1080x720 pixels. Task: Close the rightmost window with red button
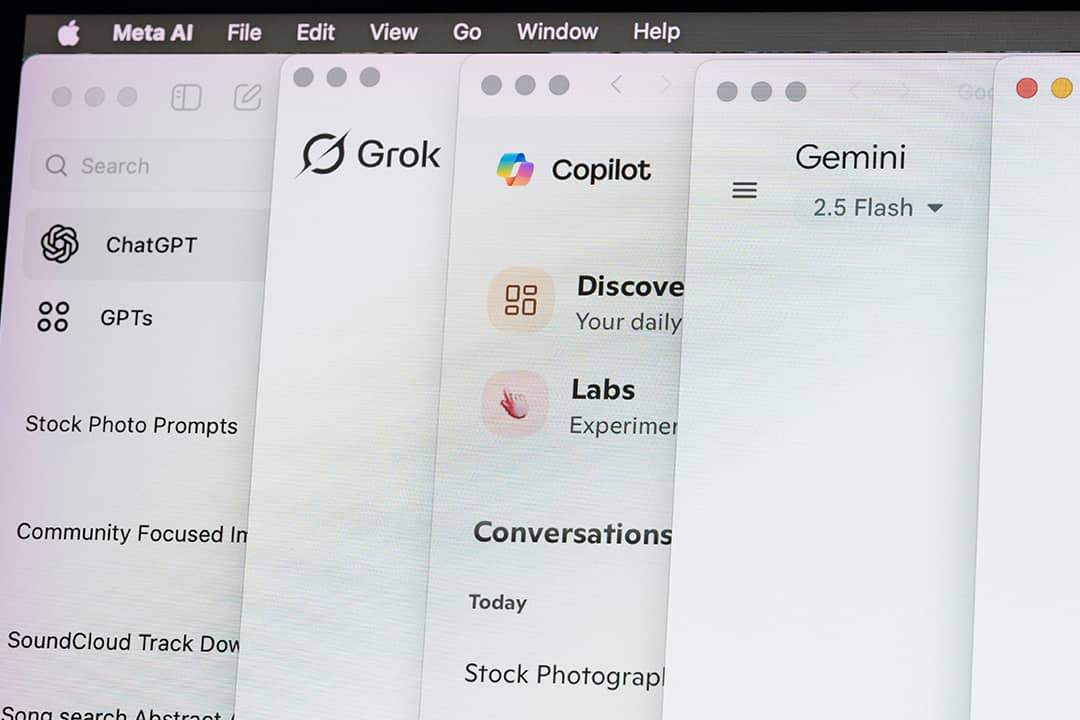[1026, 88]
